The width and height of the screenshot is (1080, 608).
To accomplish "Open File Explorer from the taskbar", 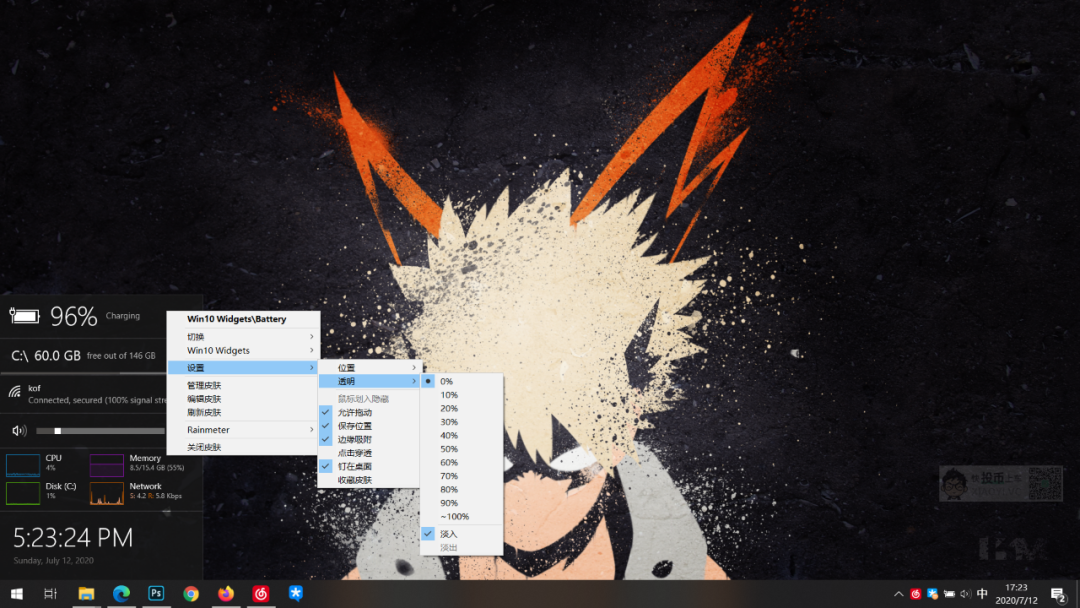I will 86,593.
